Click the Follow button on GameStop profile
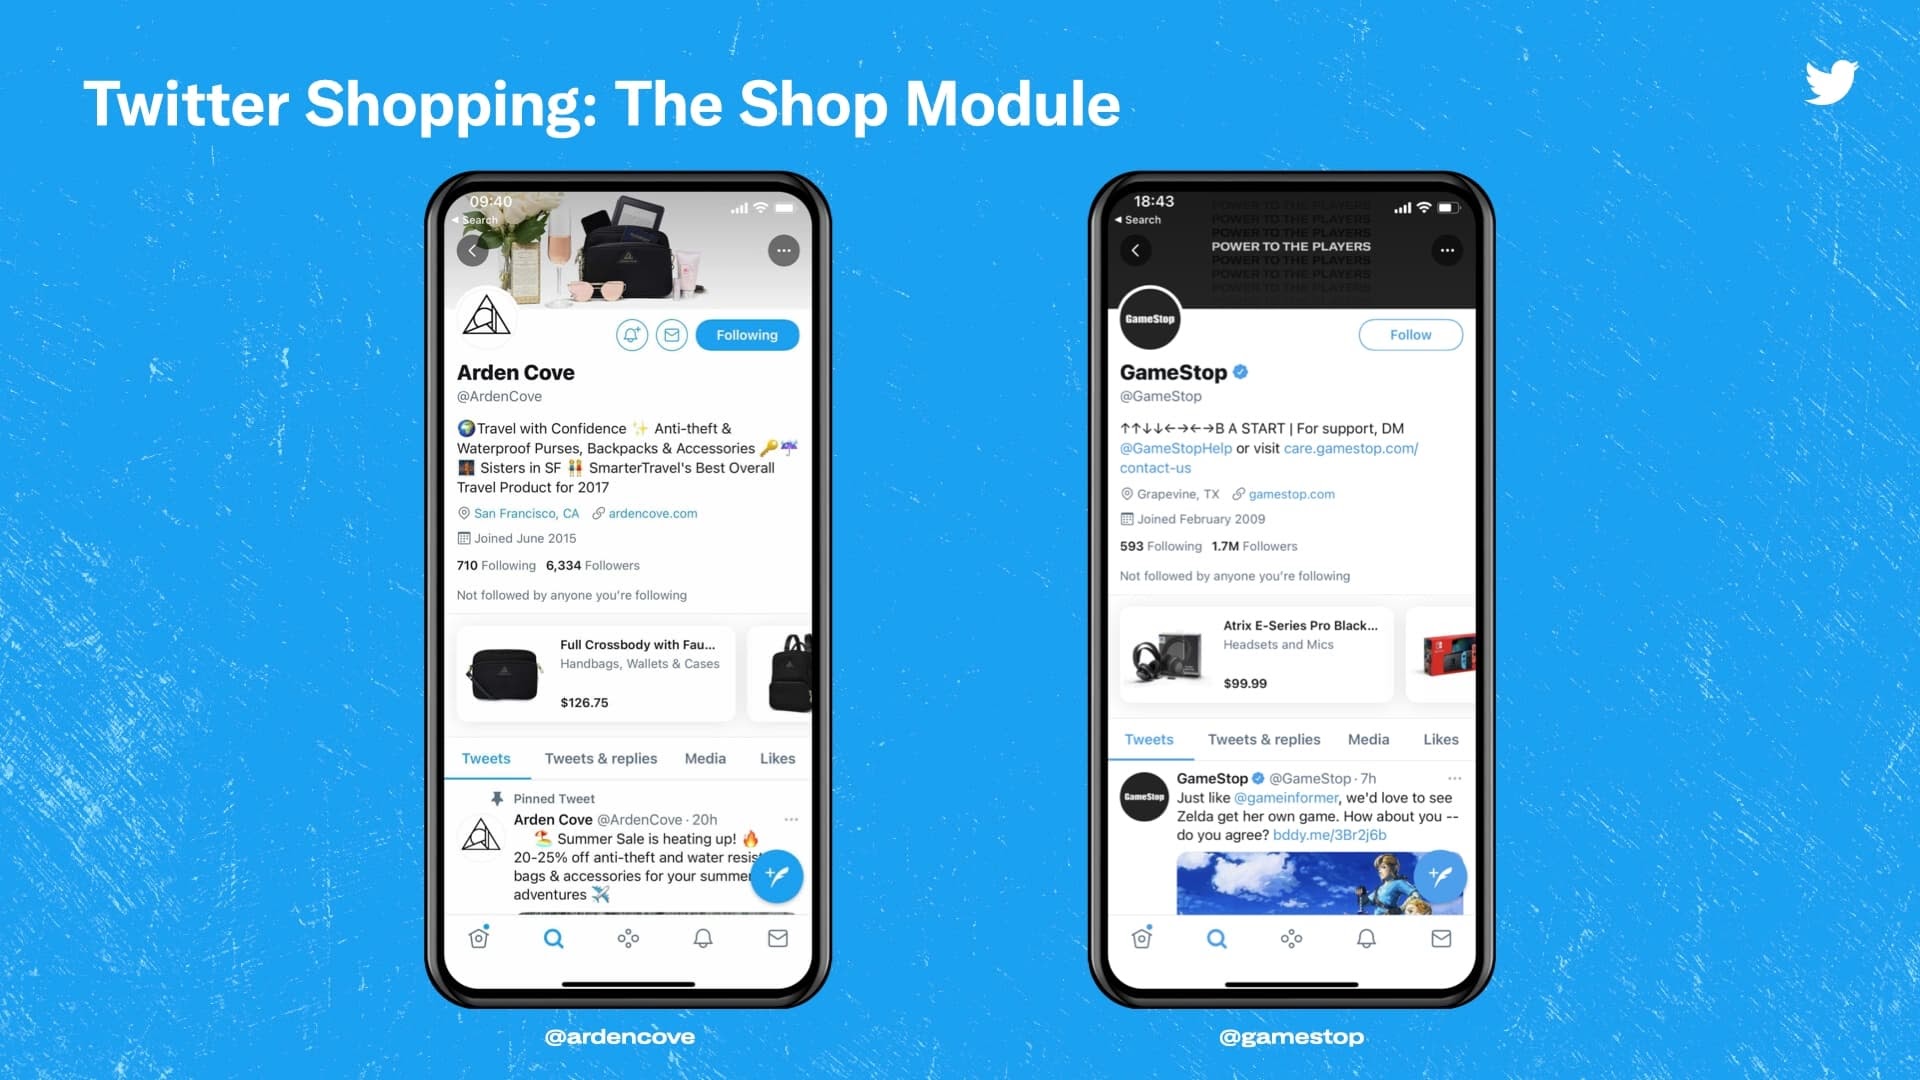Screen dimensions: 1920x1080 click(x=1410, y=334)
